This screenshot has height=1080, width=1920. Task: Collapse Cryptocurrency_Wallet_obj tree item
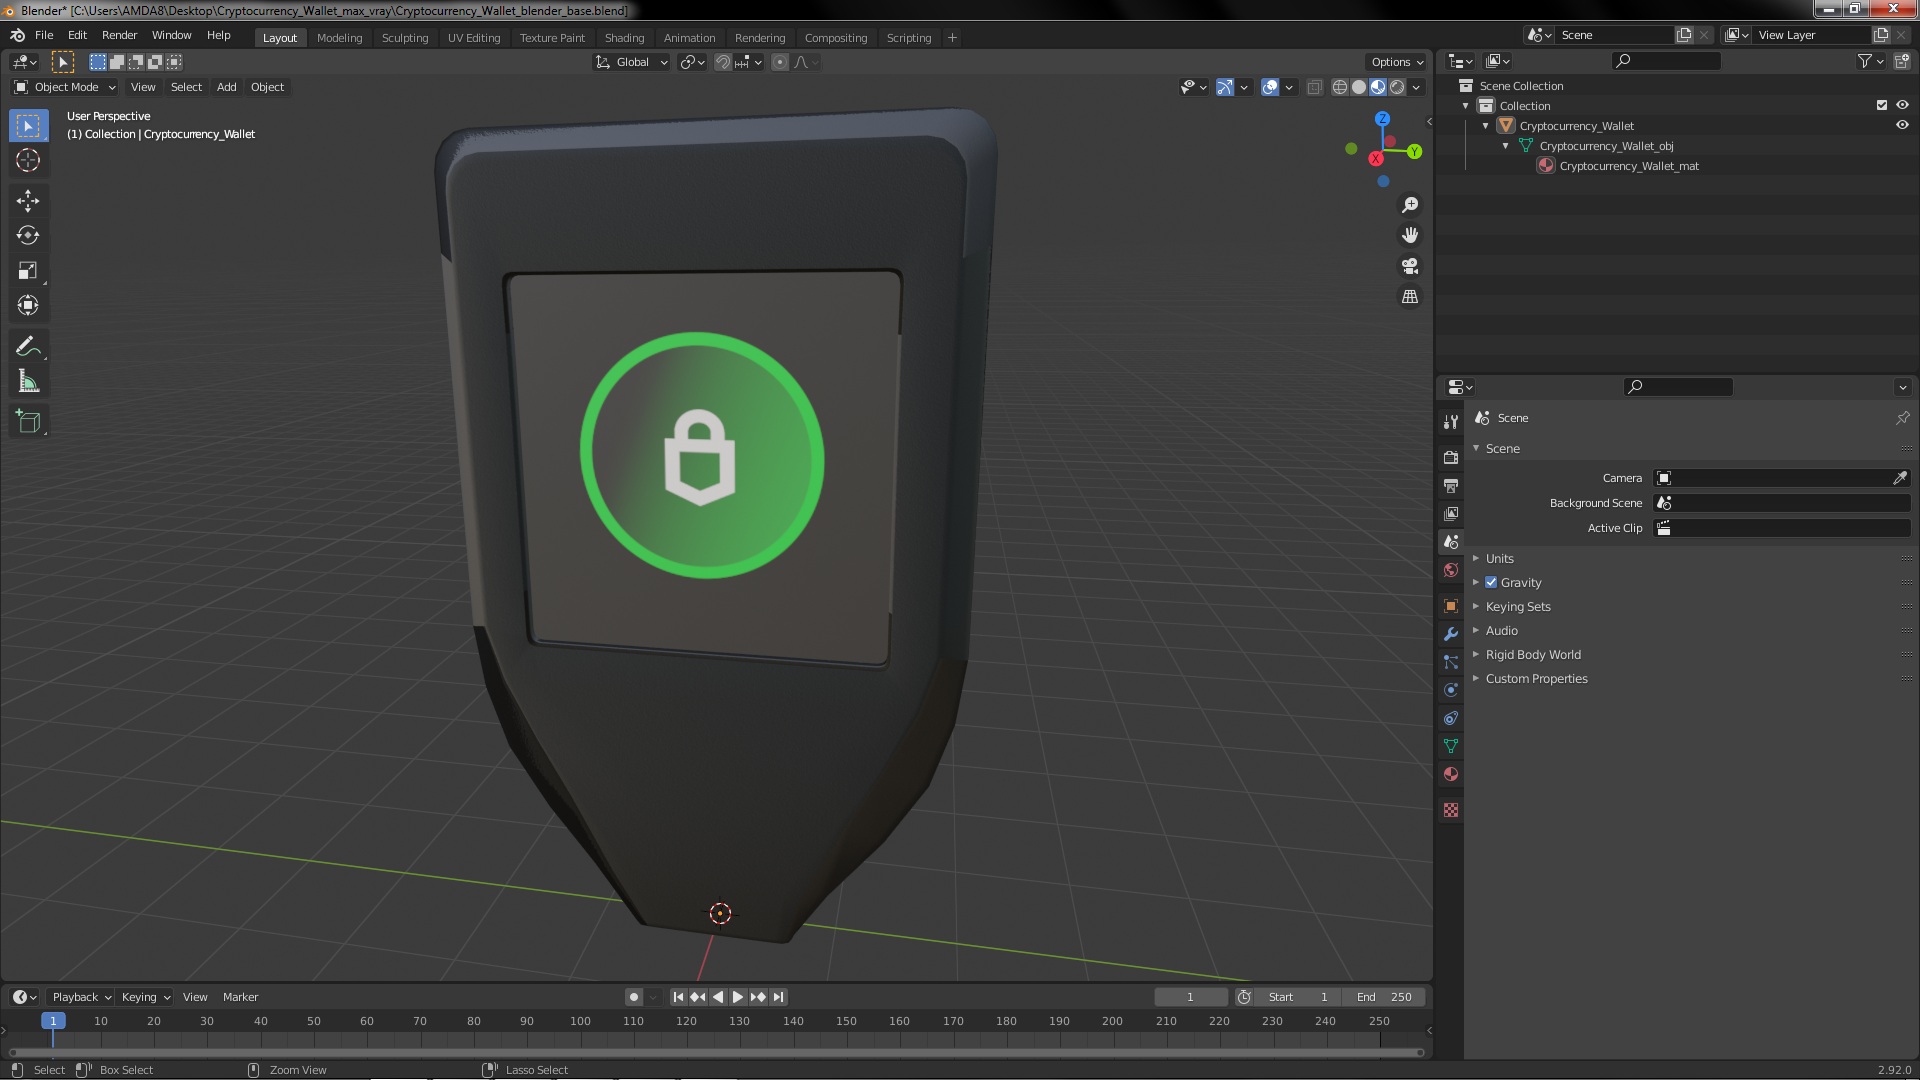click(1506, 146)
